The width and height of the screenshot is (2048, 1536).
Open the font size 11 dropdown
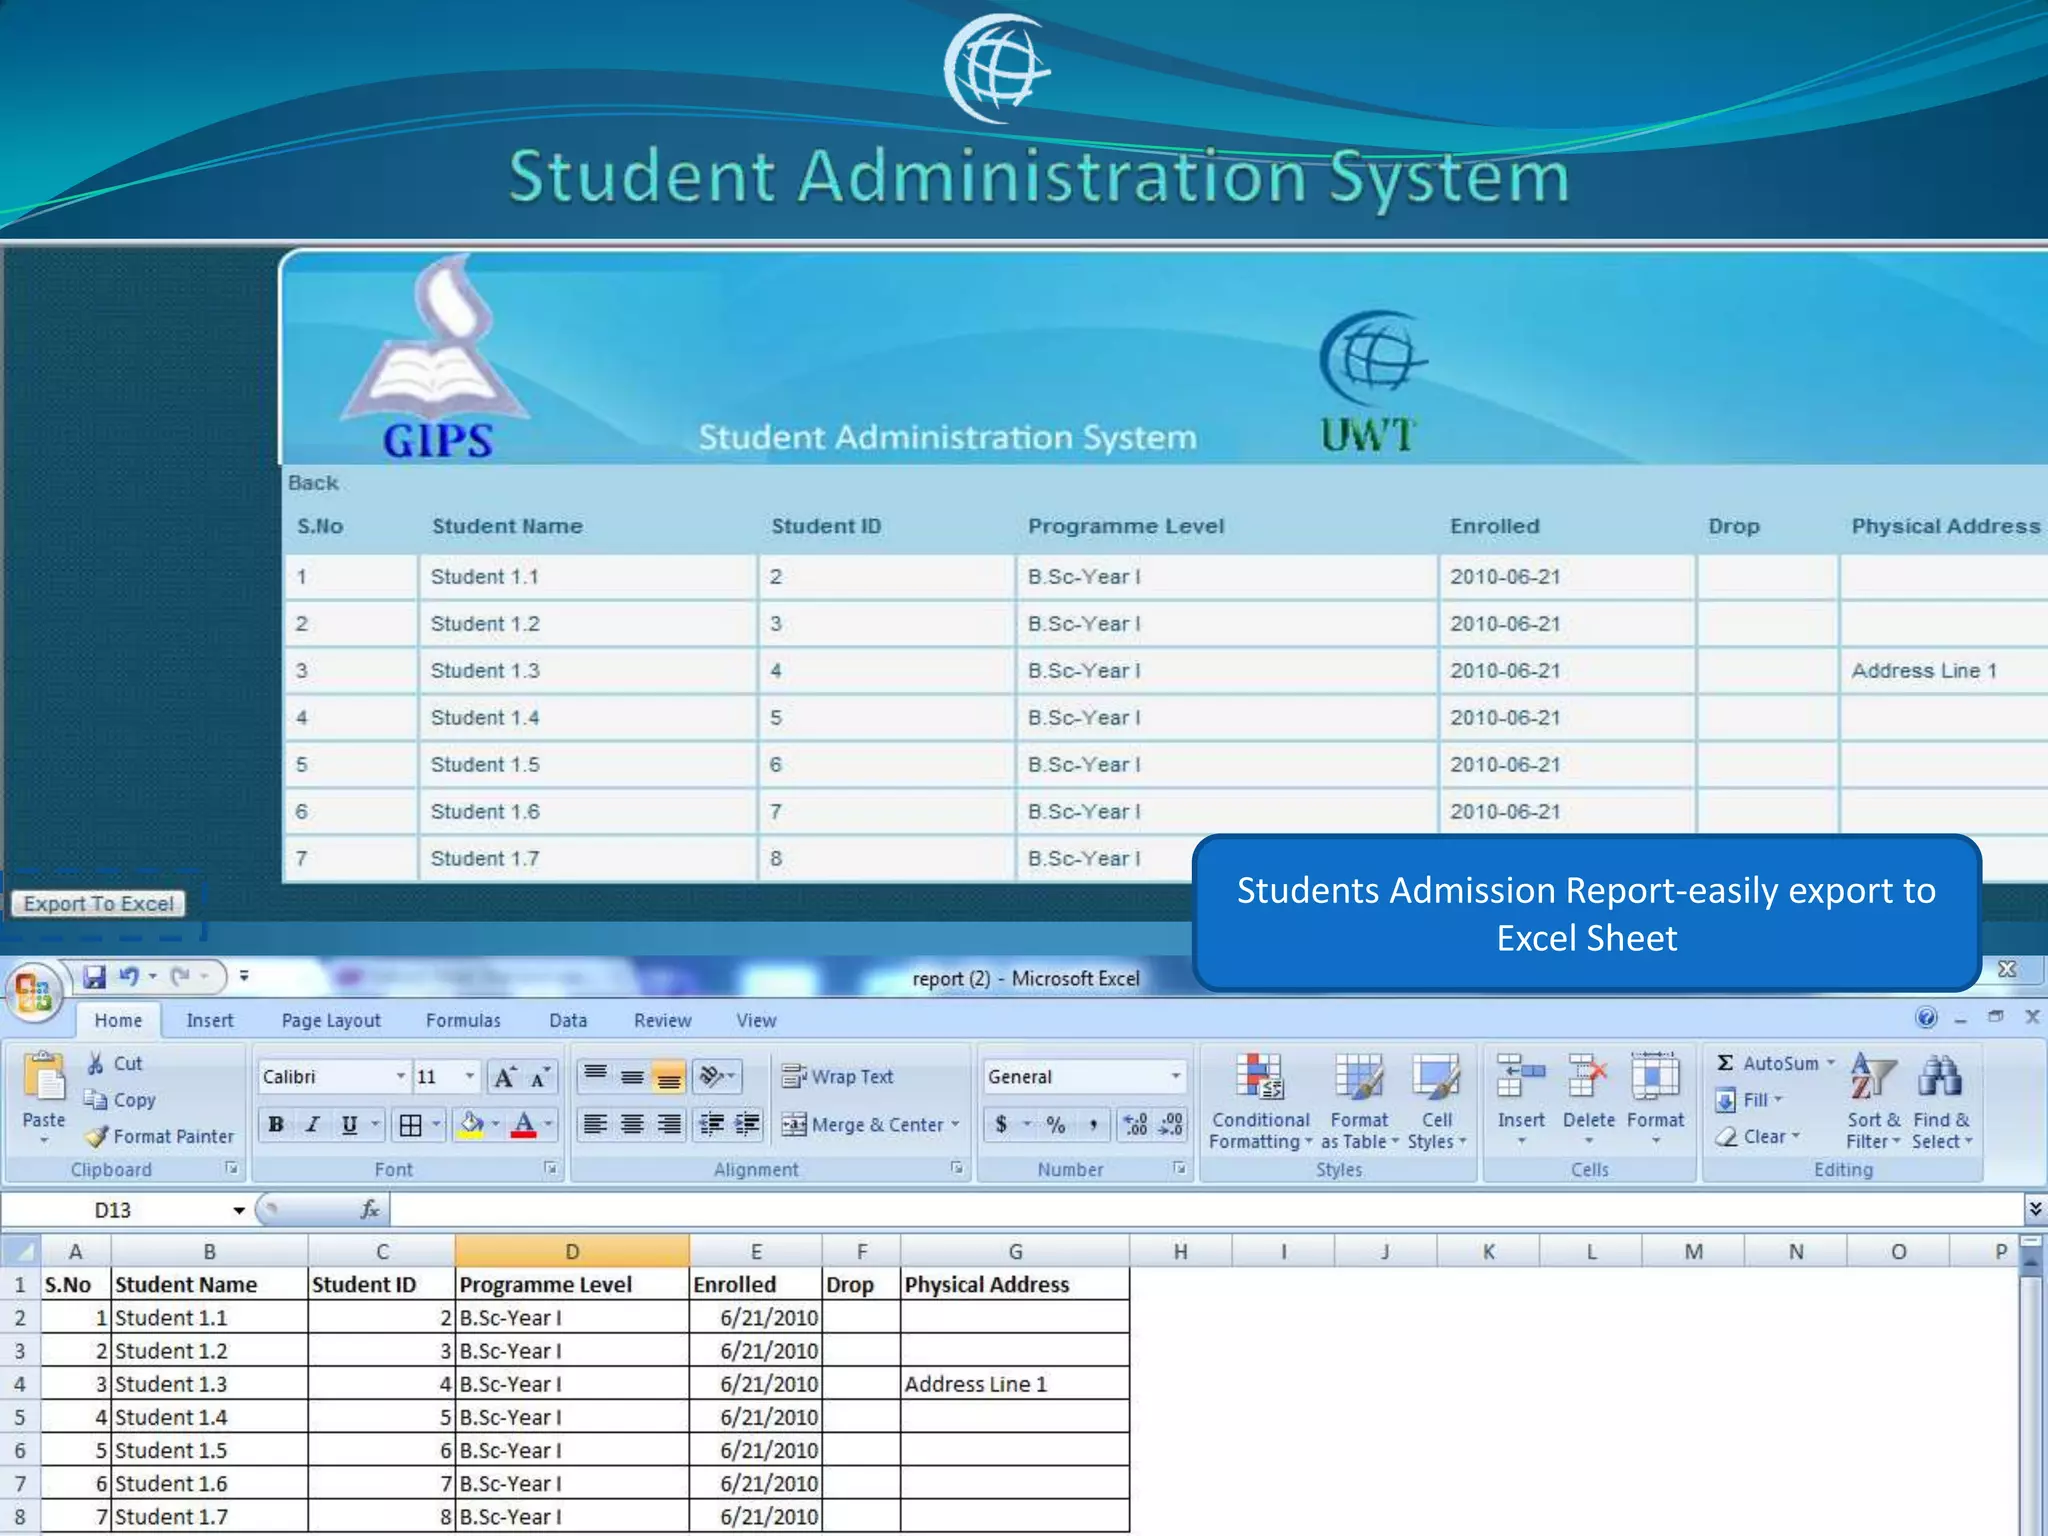(x=469, y=1076)
